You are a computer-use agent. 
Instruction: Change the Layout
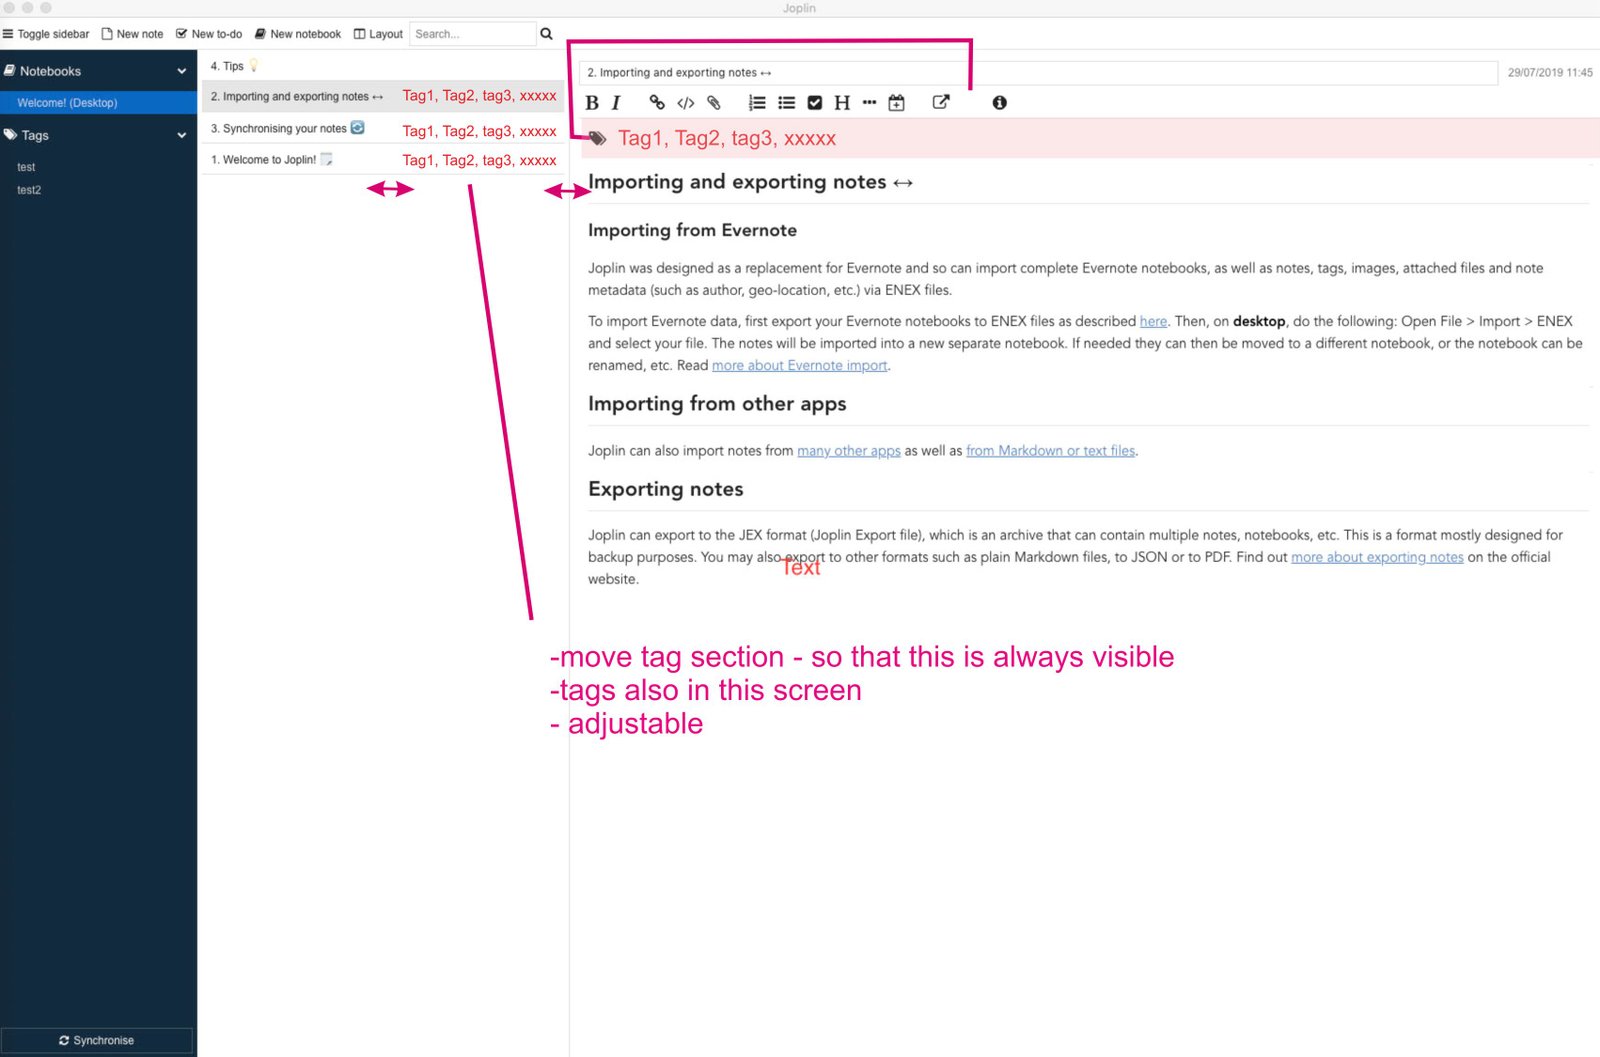click(x=378, y=34)
